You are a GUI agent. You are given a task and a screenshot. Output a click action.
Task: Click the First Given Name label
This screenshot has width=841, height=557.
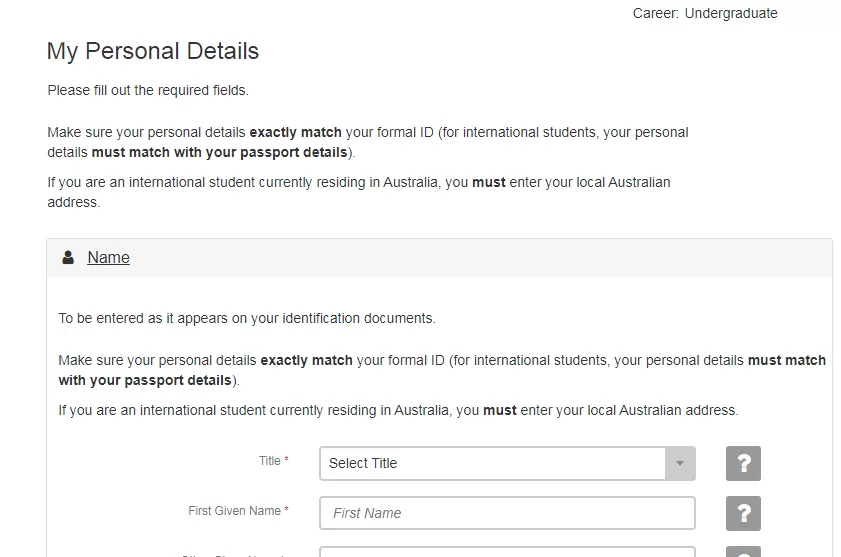point(234,511)
